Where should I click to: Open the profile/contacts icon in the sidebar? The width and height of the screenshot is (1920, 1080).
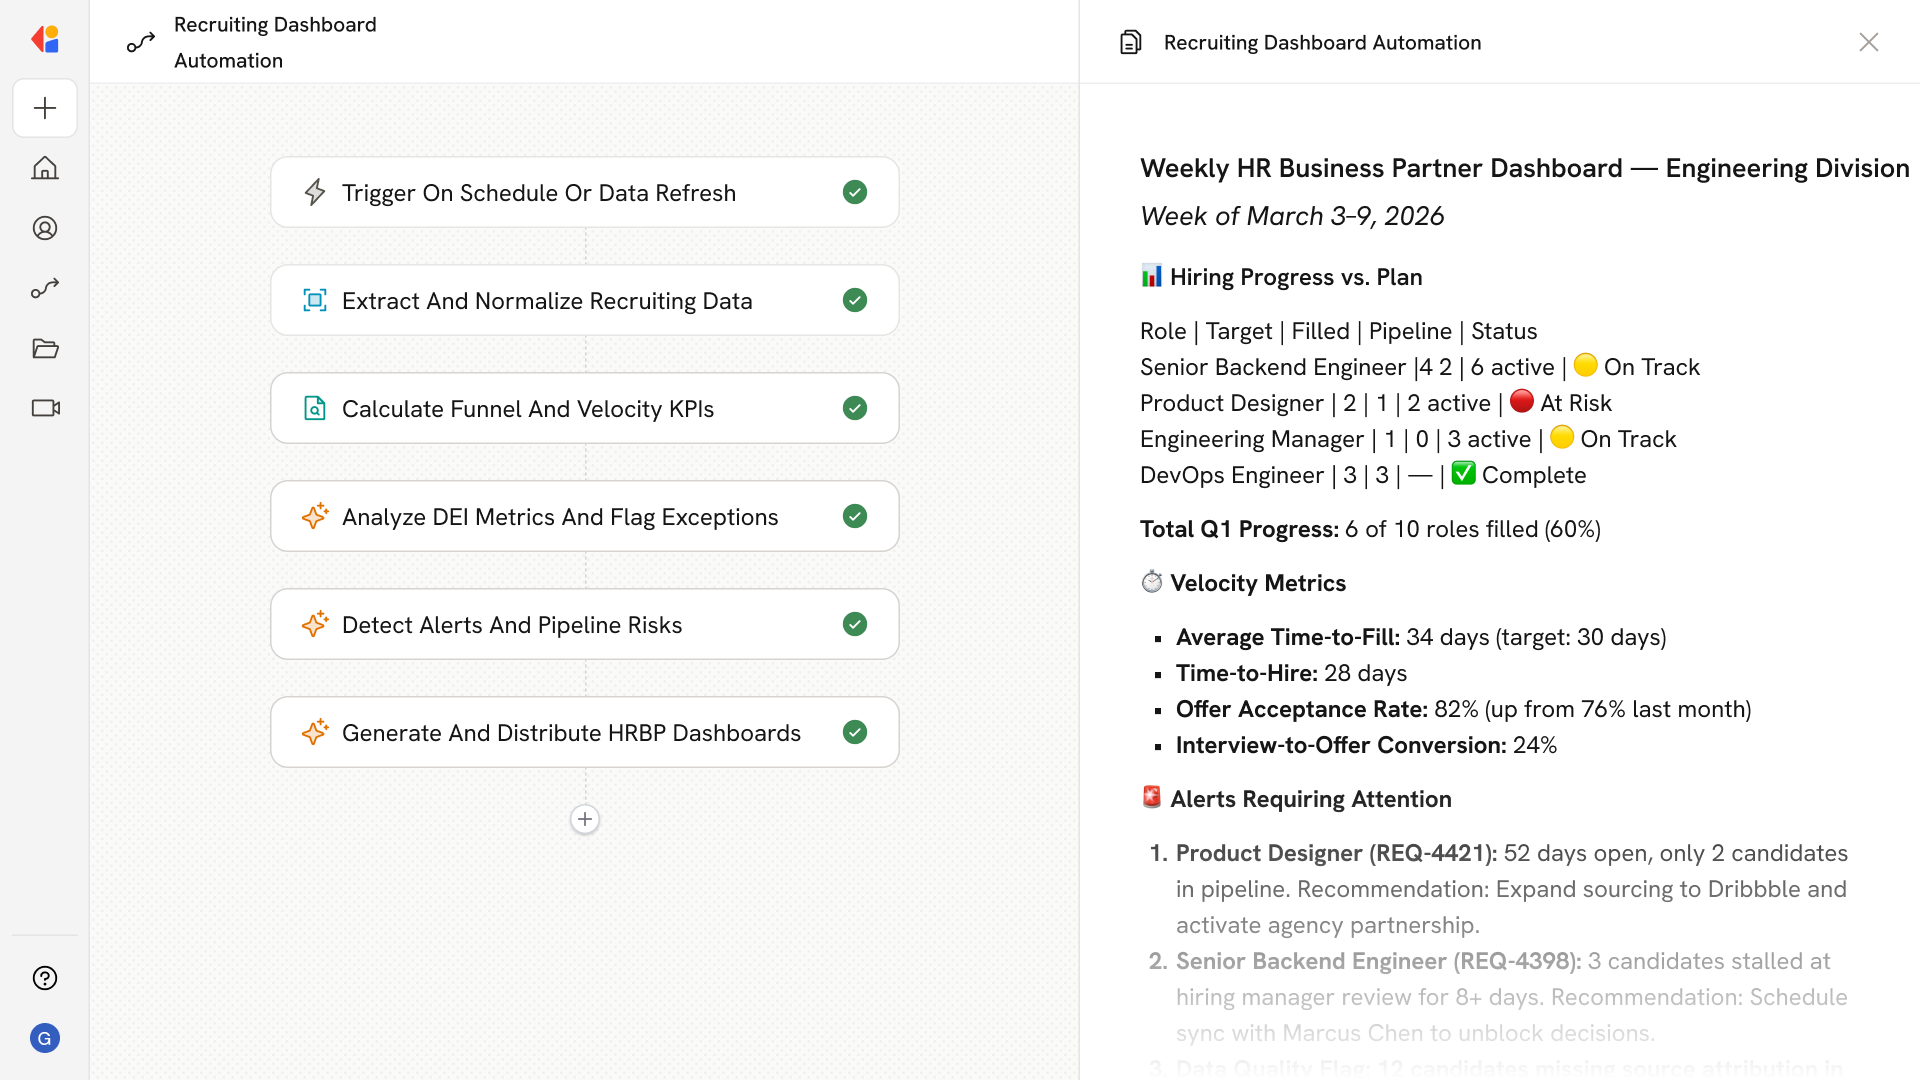pyautogui.click(x=45, y=228)
